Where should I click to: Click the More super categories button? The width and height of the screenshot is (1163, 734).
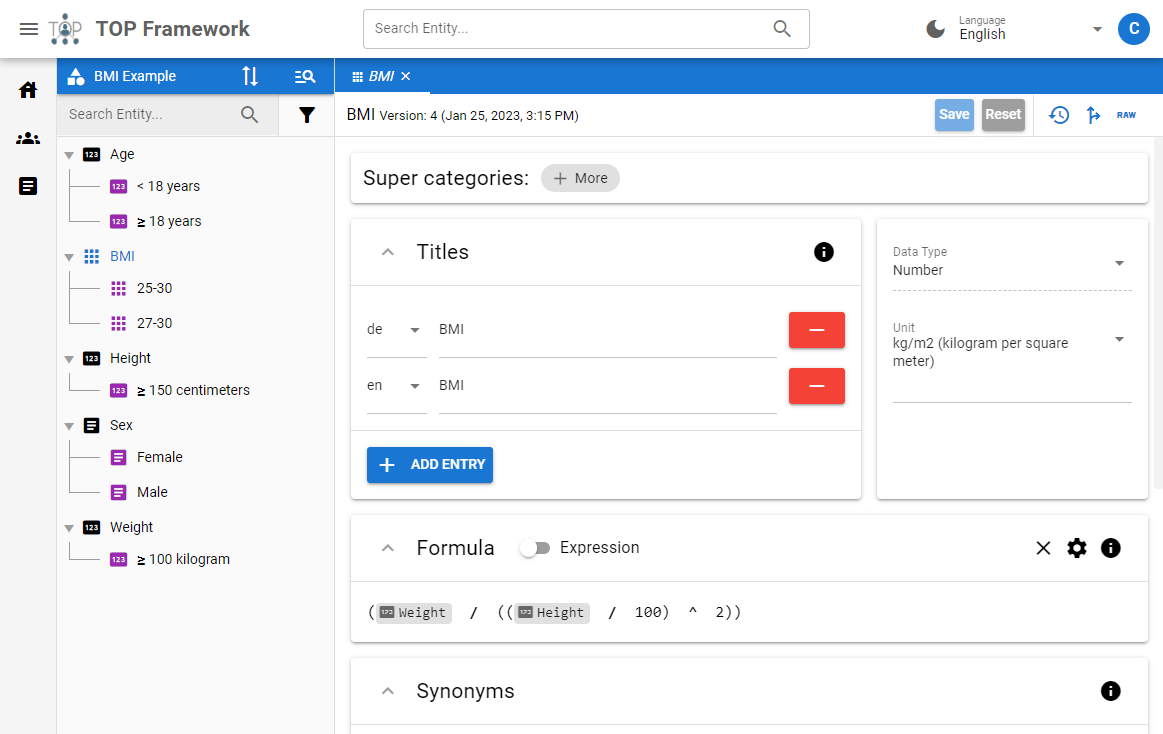(580, 178)
